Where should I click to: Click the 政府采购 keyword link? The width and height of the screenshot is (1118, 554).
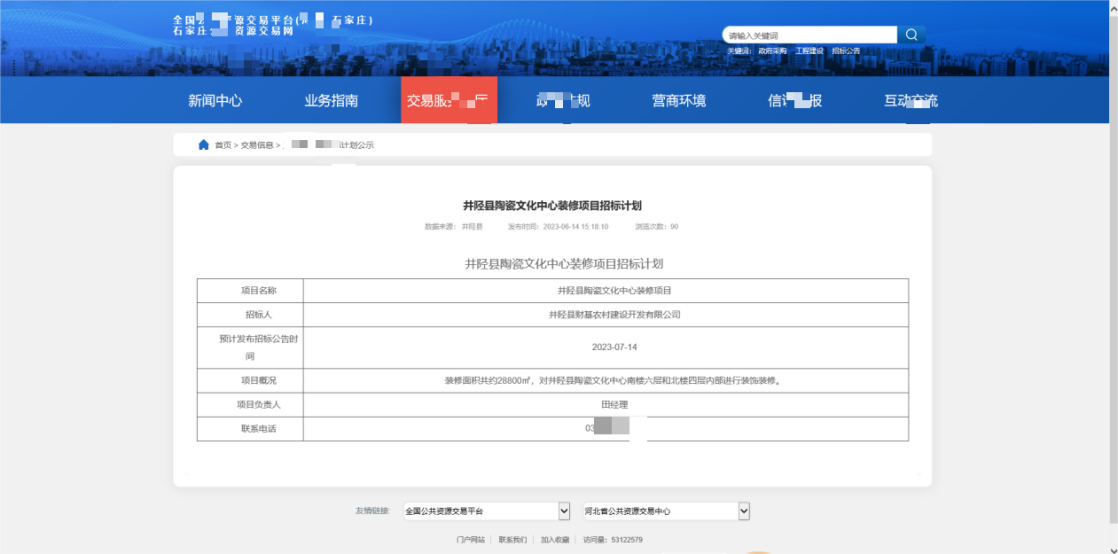(x=772, y=51)
